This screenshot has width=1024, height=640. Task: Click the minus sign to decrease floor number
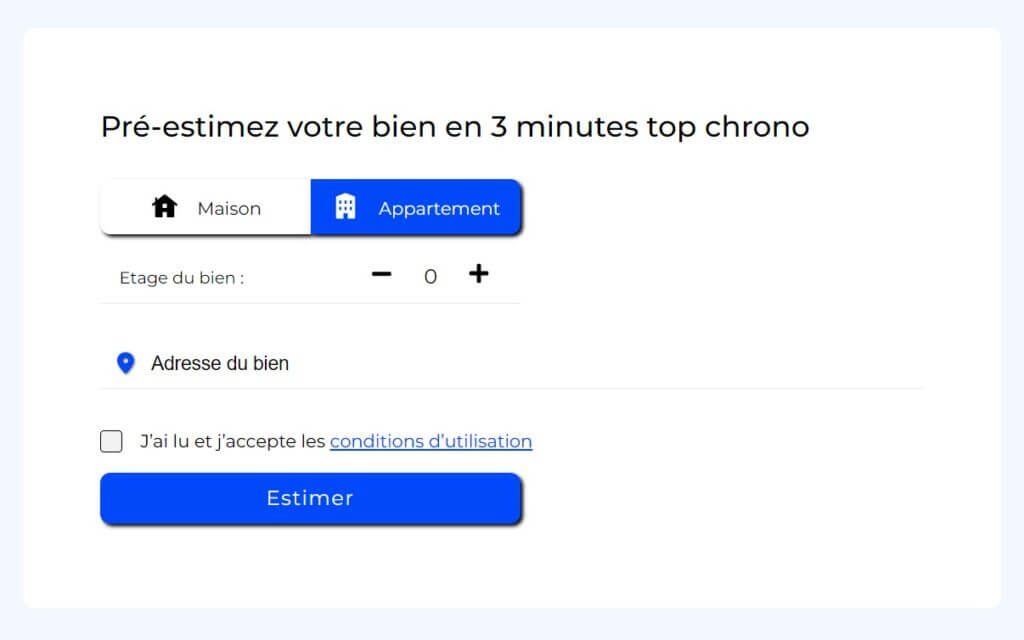click(381, 275)
